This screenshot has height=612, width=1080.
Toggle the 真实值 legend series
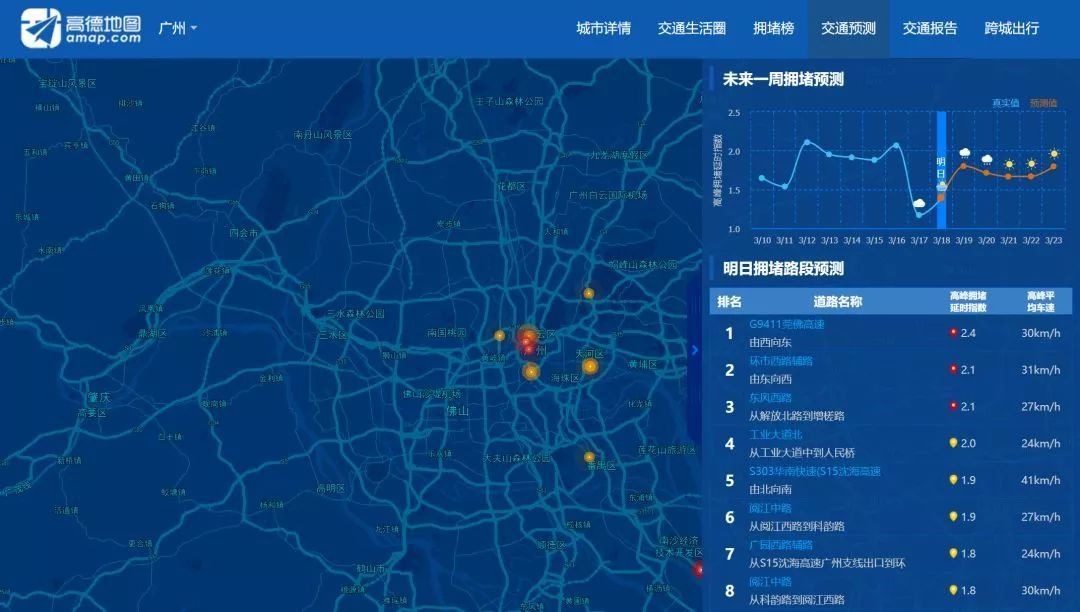(1005, 103)
